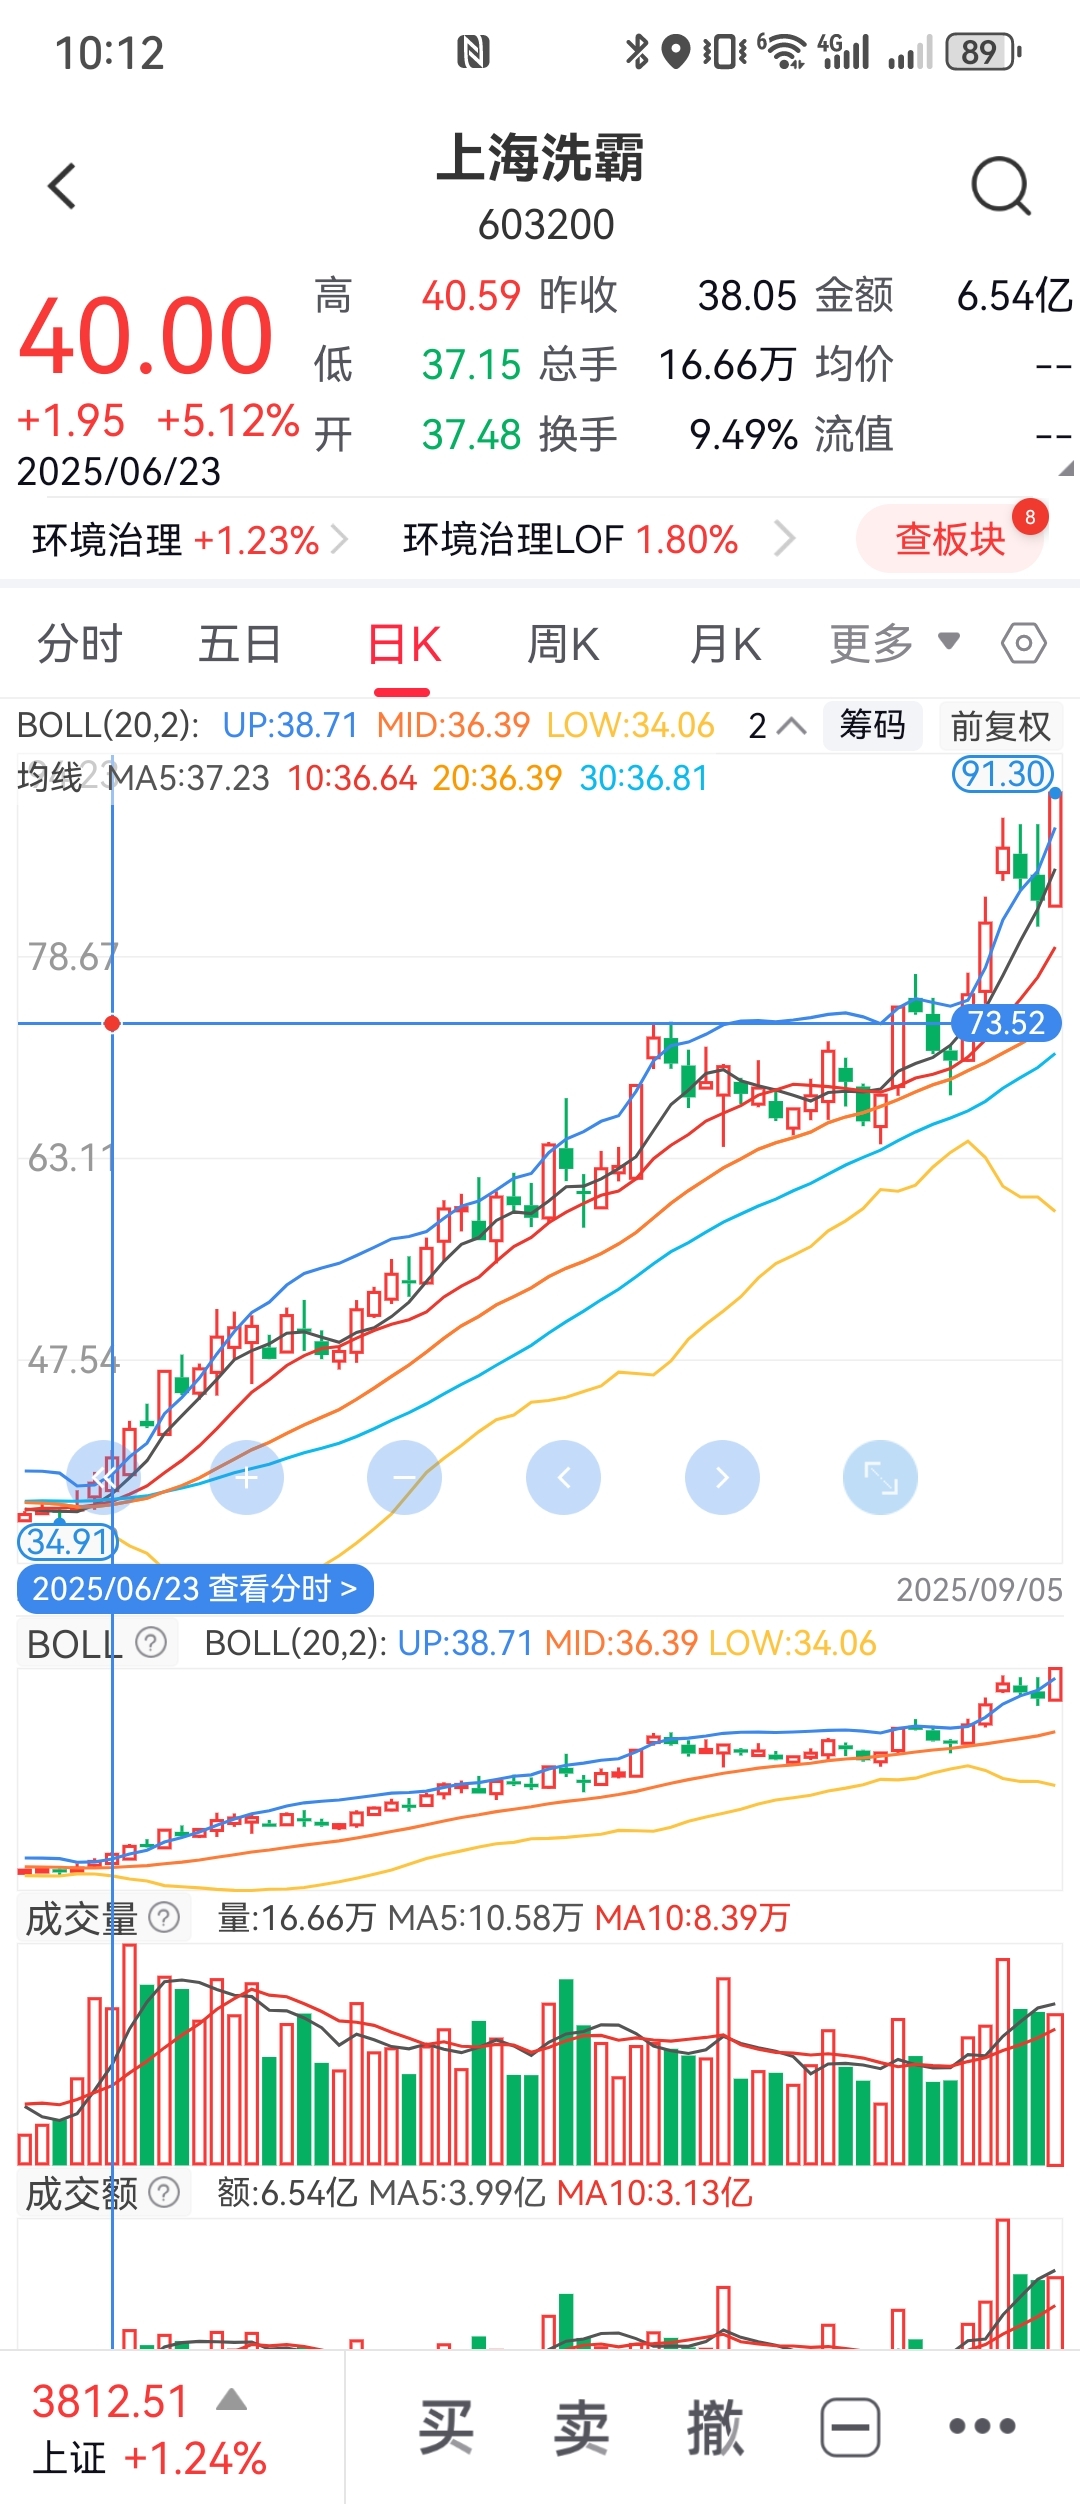Expand quote details corner triangle
The image size is (1080, 2504).
tap(1064, 466)
